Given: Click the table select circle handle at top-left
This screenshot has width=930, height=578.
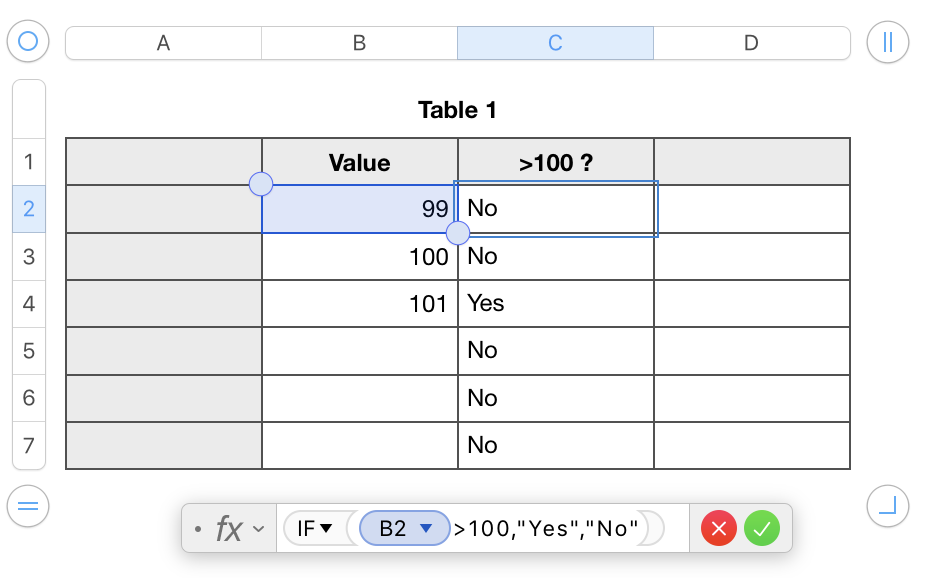Looking at the screenshot, I should (x=28, y=42).
